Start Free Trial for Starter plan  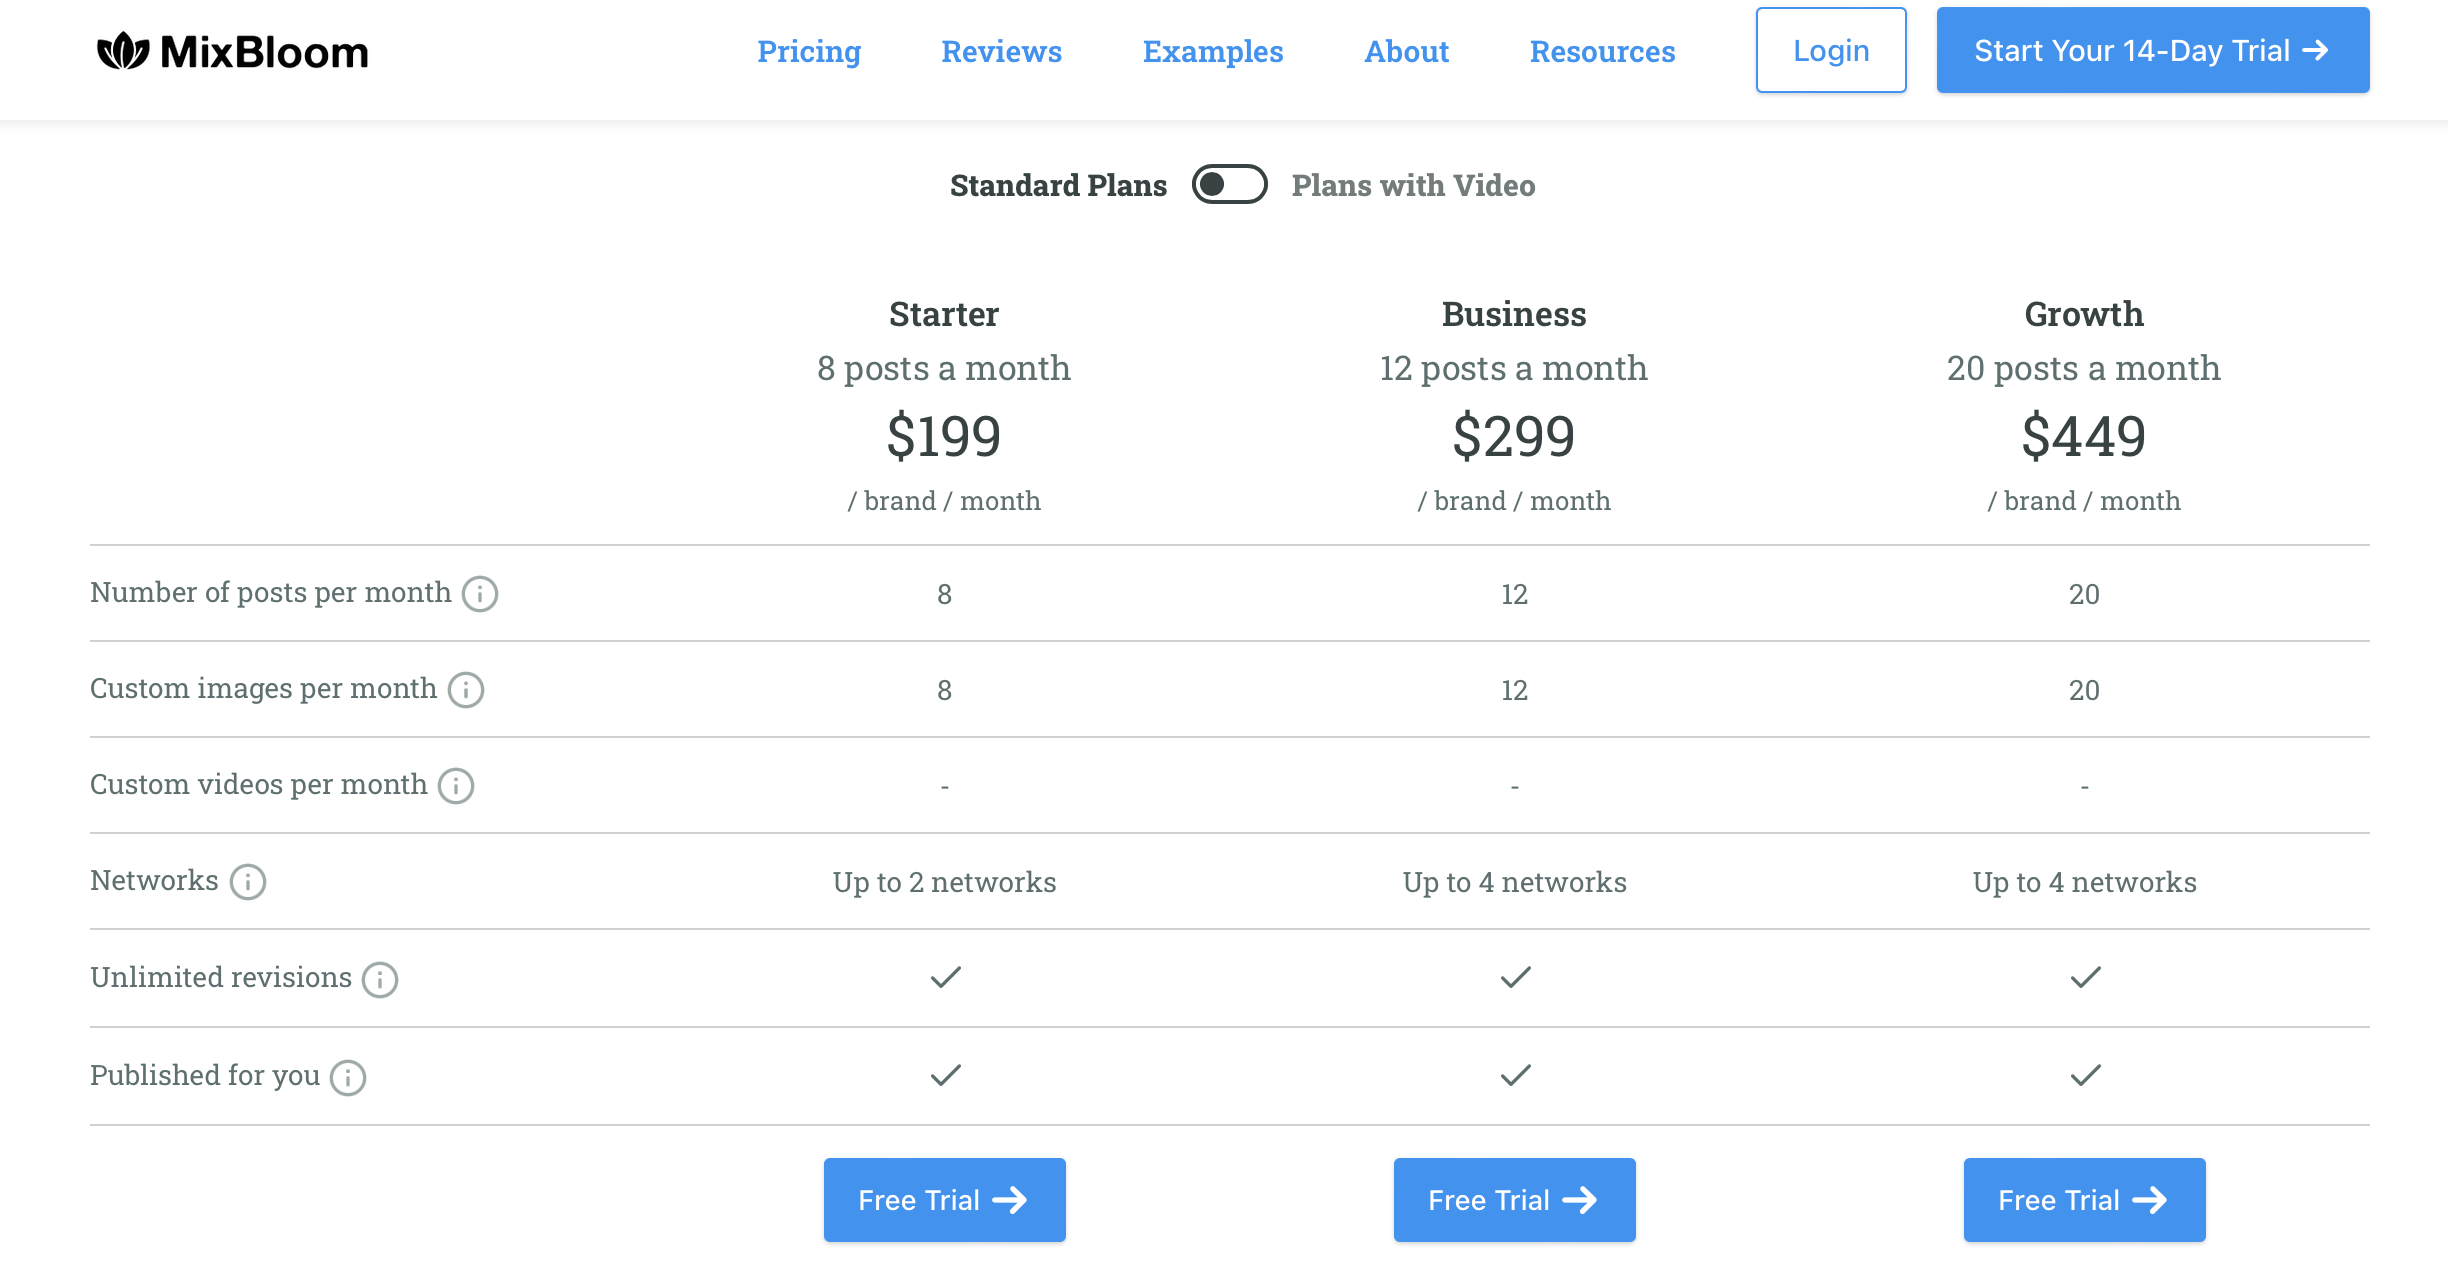(944, 1200)
